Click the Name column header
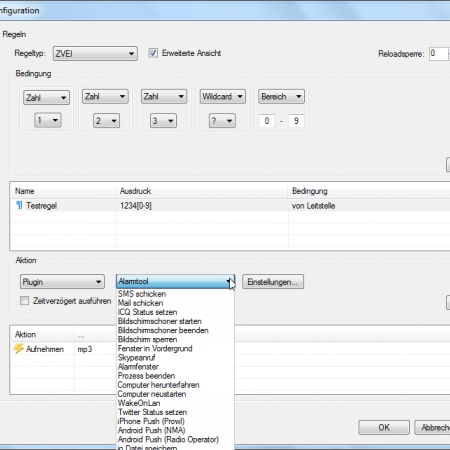 tap(63, 191)
